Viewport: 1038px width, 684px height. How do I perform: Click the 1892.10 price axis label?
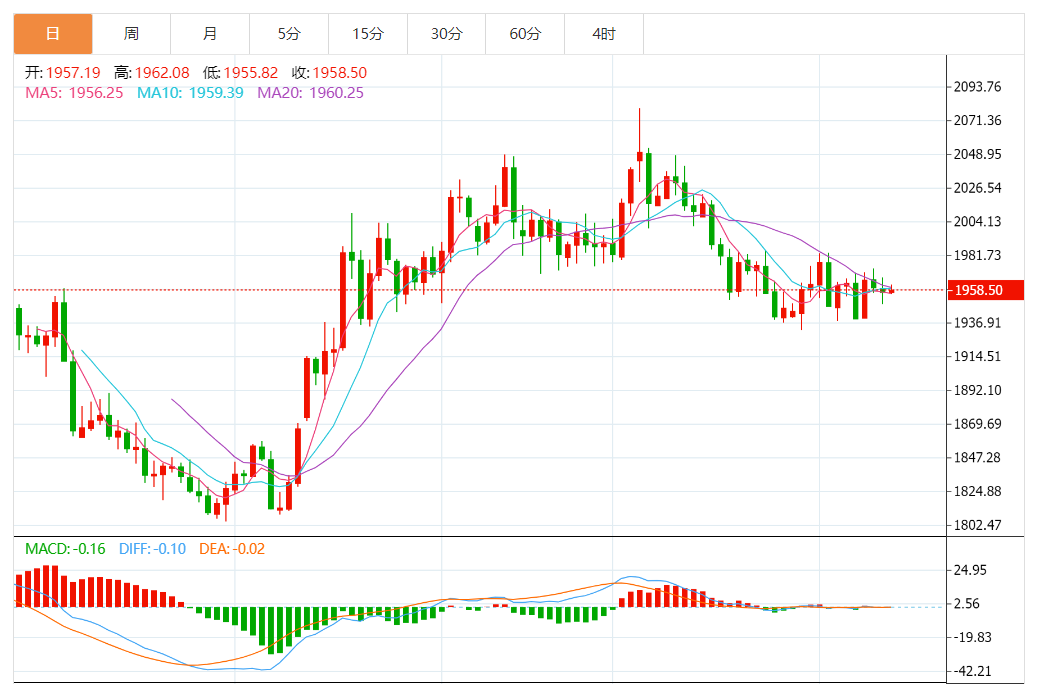tap(977, 390)
